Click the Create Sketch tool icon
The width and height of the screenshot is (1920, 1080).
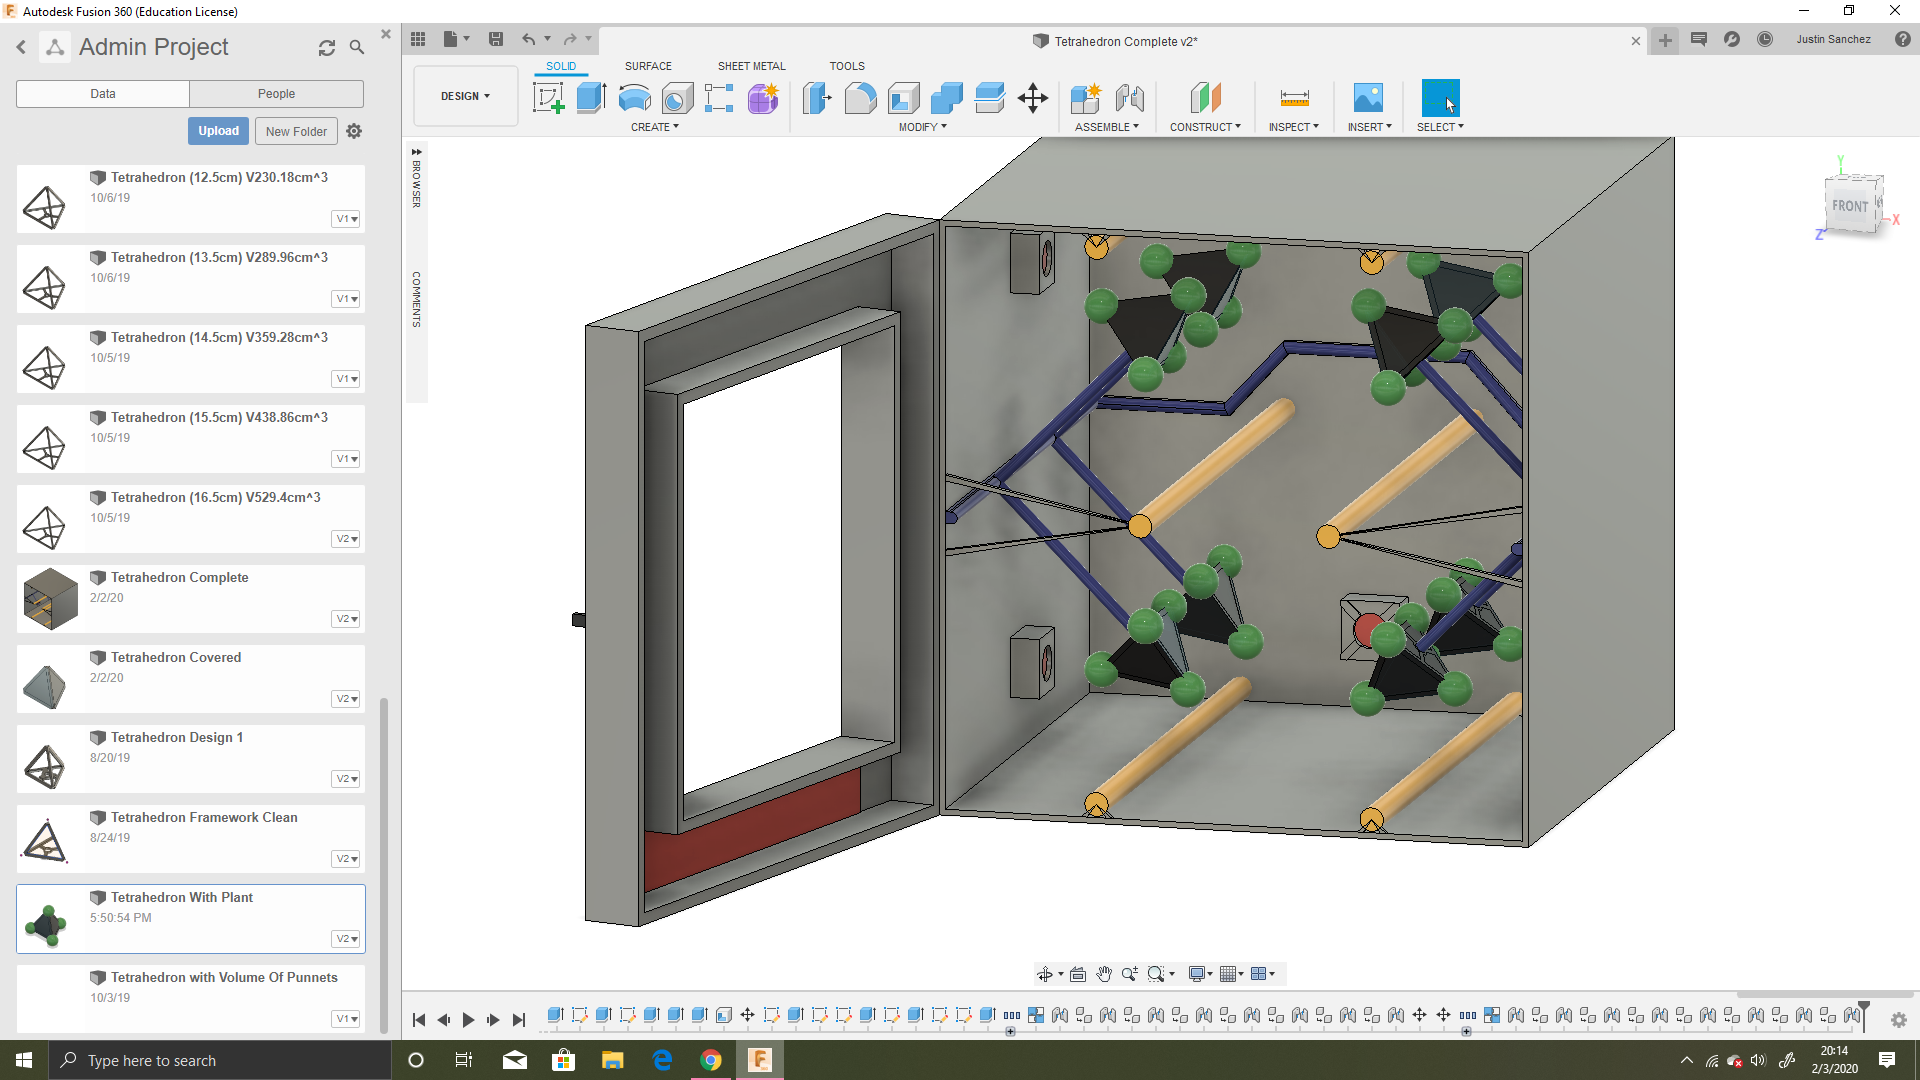548,98
